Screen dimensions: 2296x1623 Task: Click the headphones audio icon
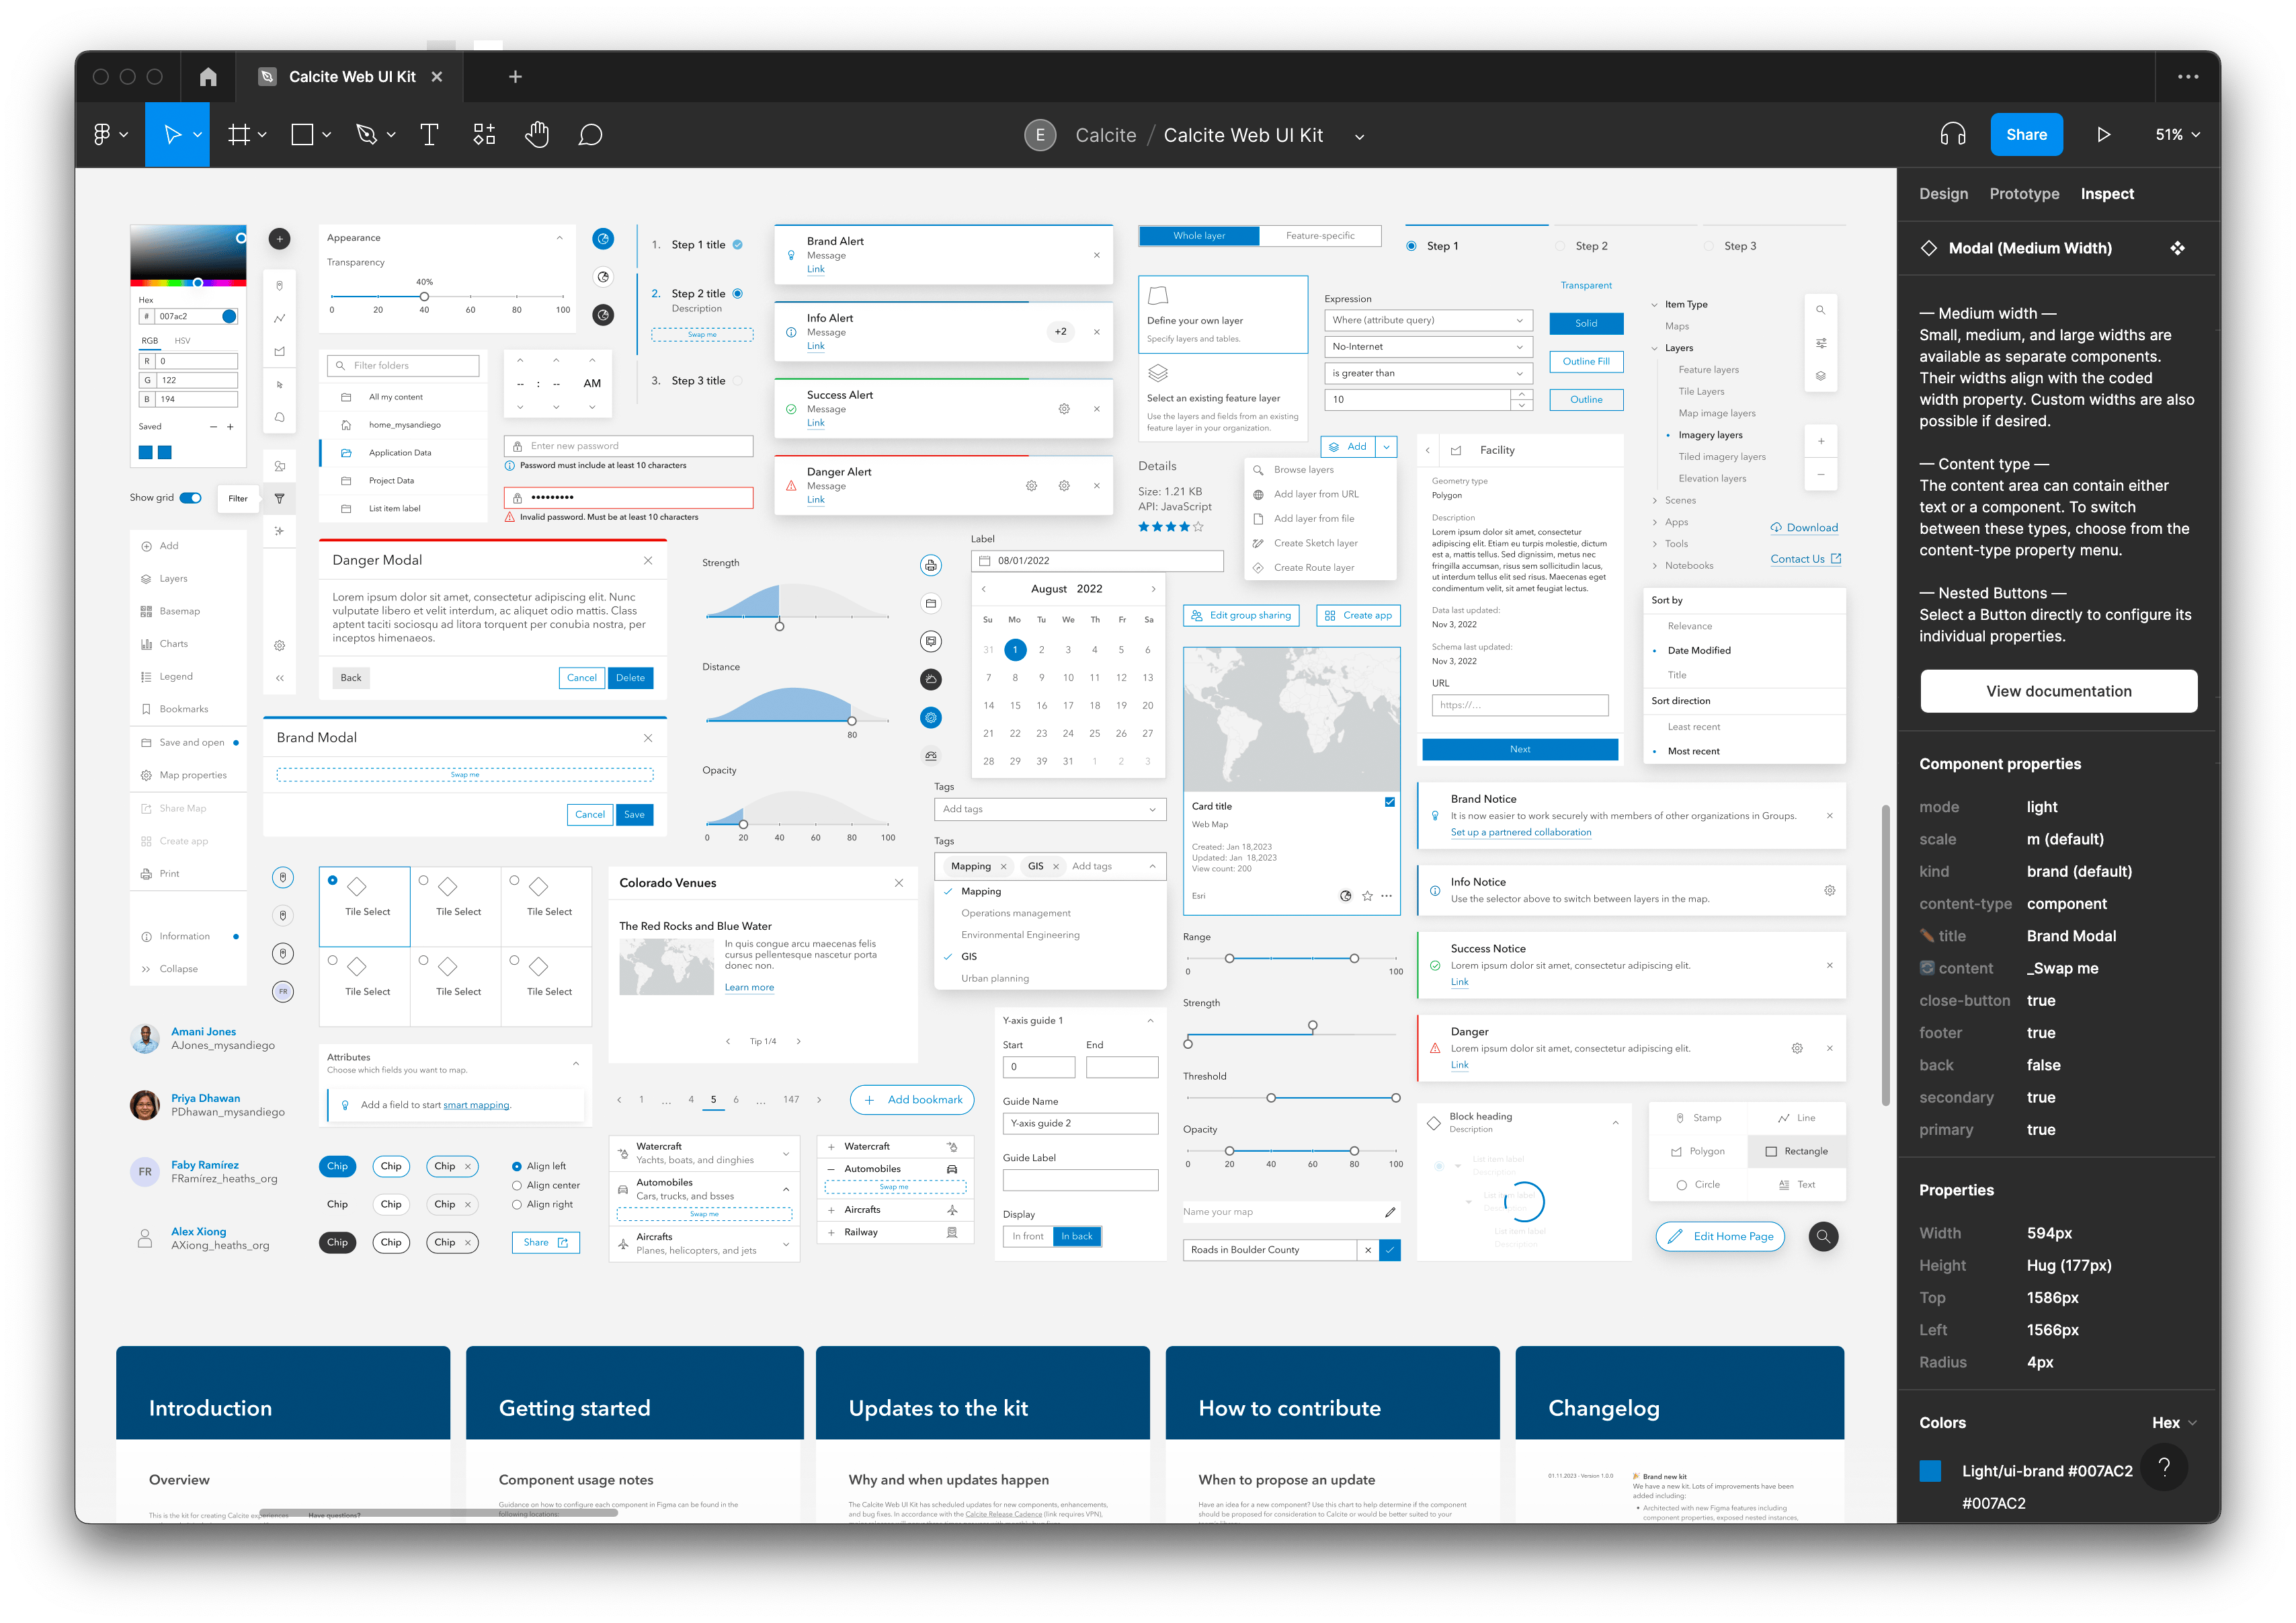tap(1954, 134)
